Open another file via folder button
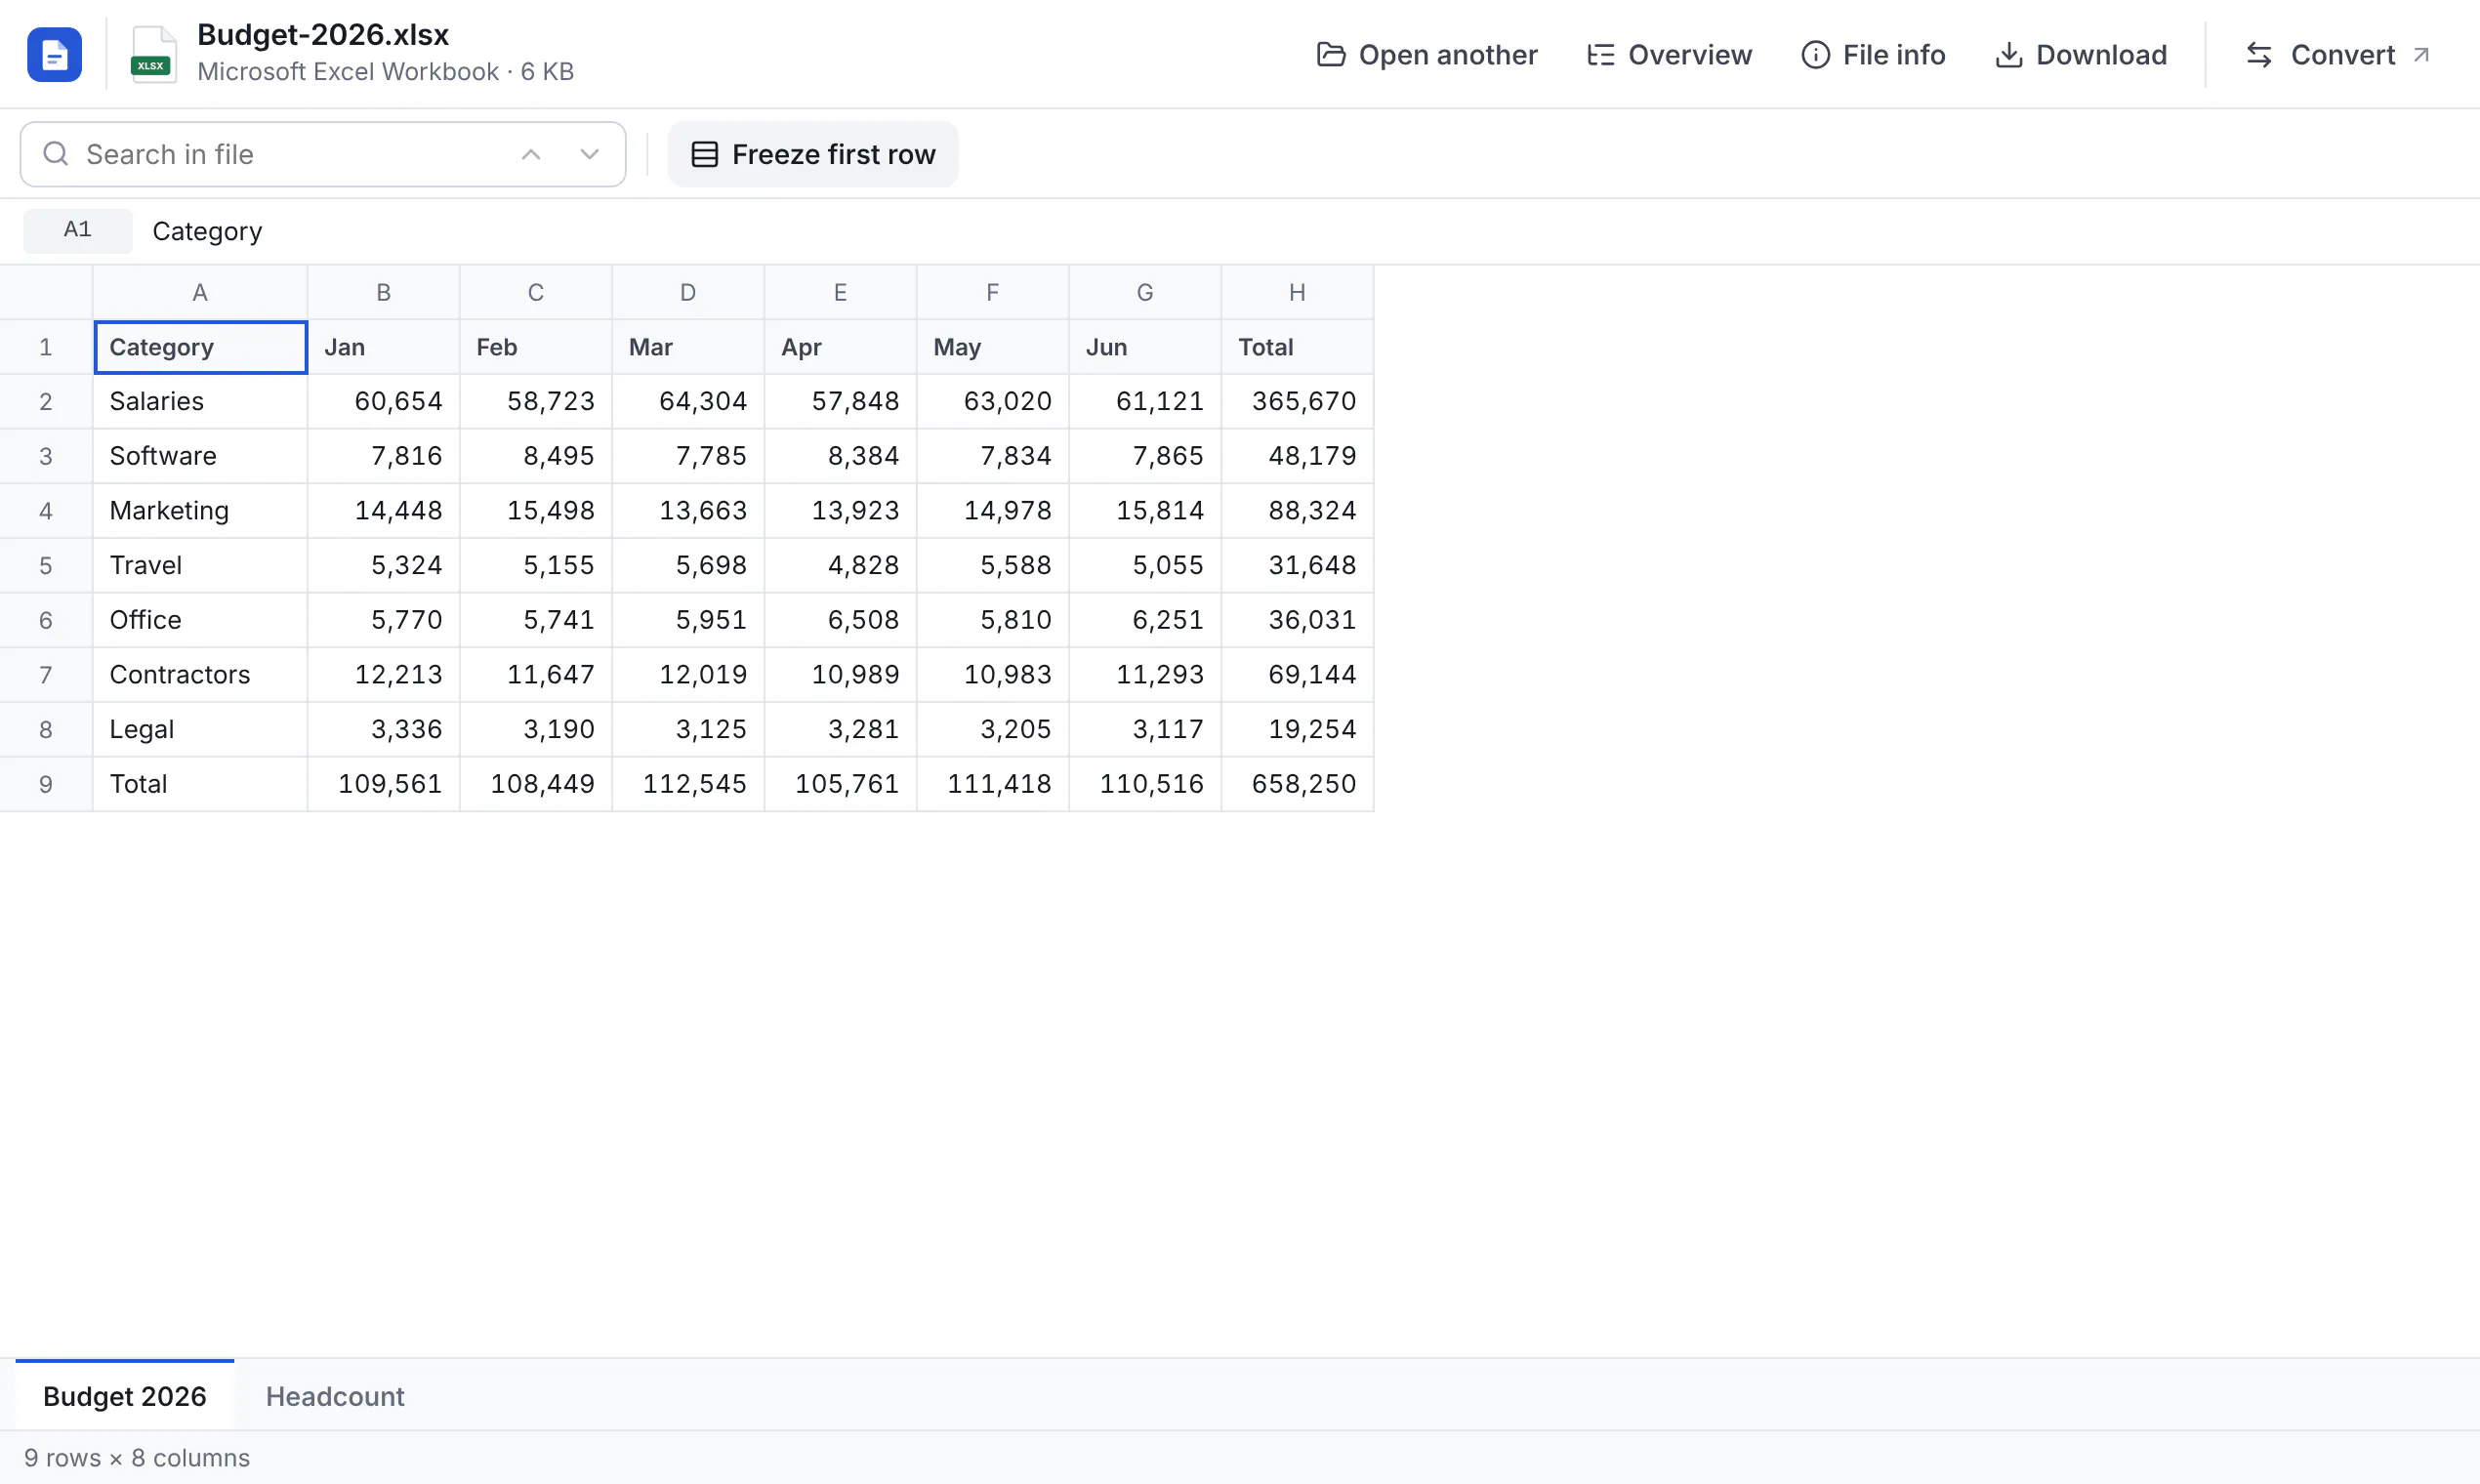This screenshot has width=2480, height=1484. point(1427,54)
